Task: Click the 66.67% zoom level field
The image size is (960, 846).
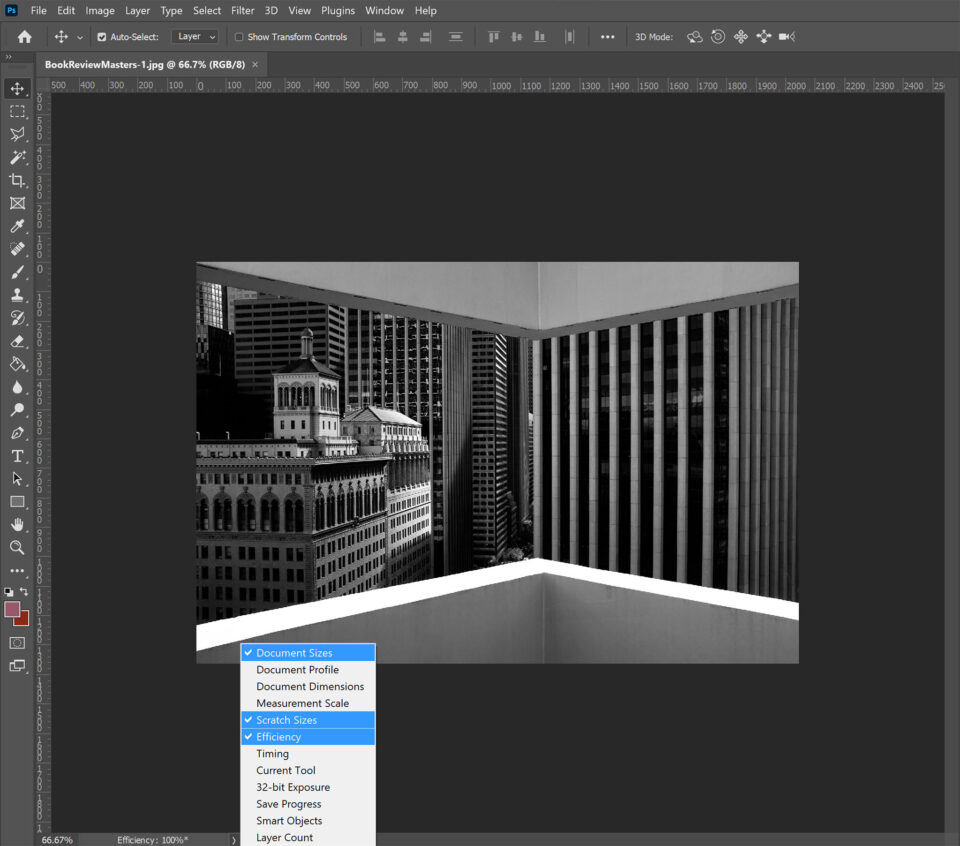Action: click(x=57, y=840)
